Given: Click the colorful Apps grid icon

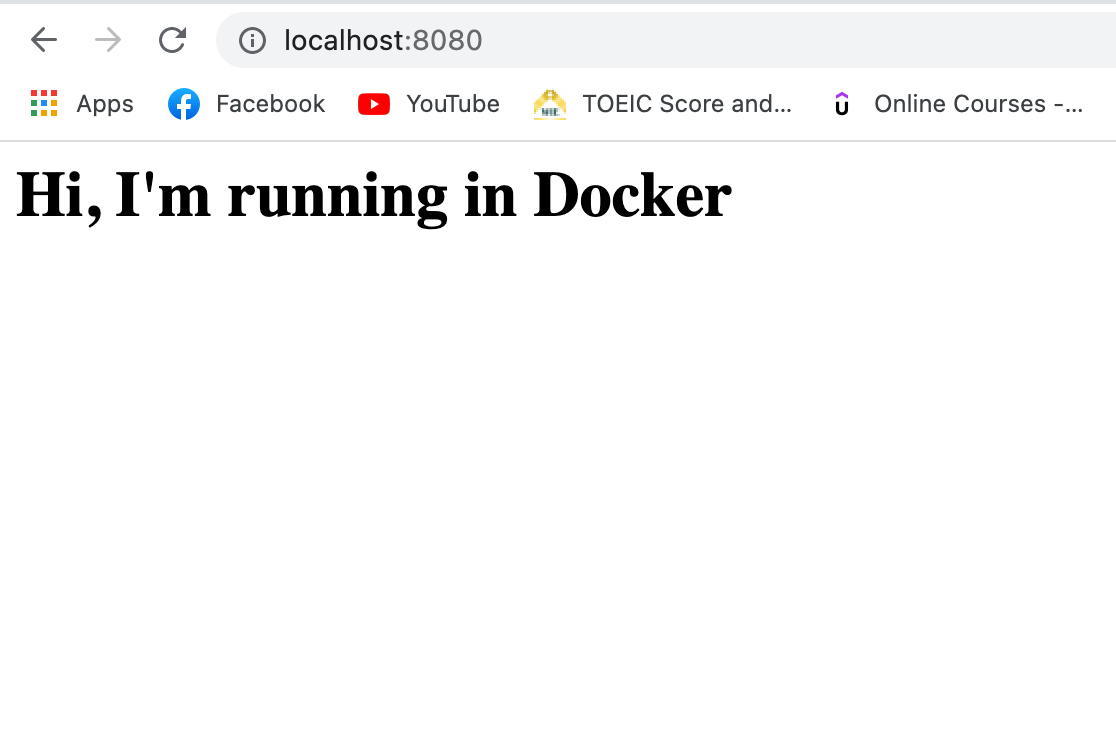Looking at the screenshot, I should point(44,104).
